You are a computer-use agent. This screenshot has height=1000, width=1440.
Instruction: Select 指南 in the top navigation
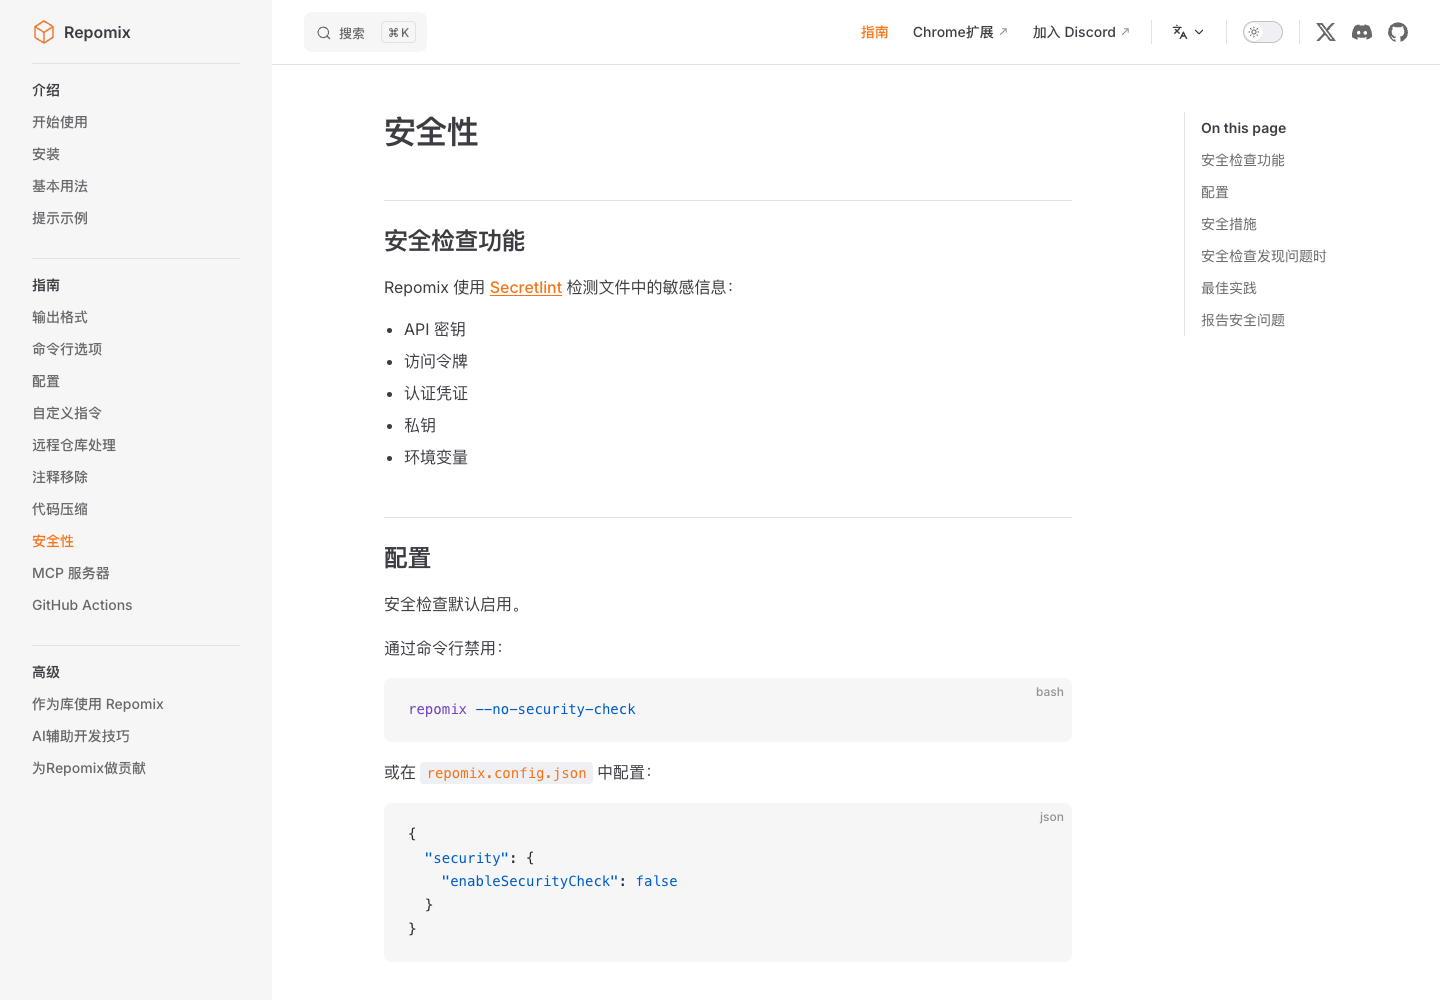pyautogui.click(x=875, y=32)
